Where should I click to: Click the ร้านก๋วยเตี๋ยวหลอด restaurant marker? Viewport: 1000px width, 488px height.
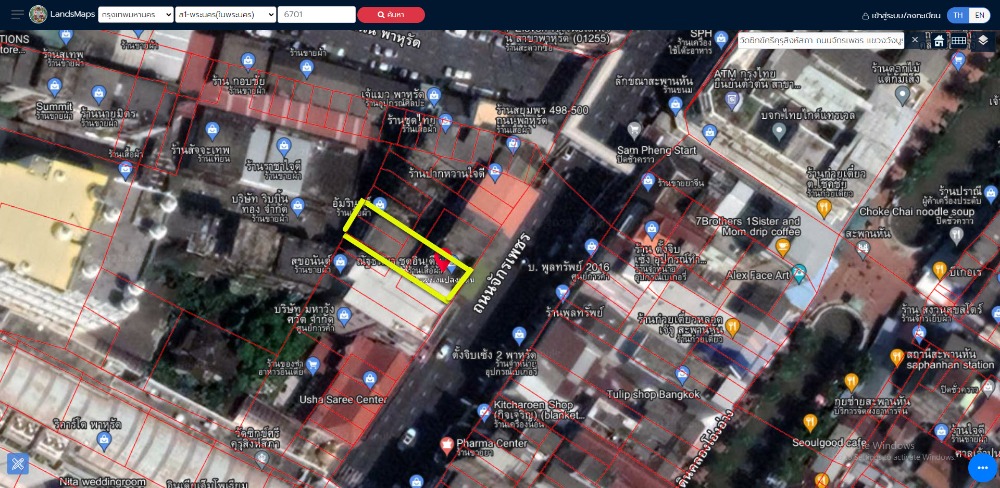pyautogui.click(x=733, y=327)
